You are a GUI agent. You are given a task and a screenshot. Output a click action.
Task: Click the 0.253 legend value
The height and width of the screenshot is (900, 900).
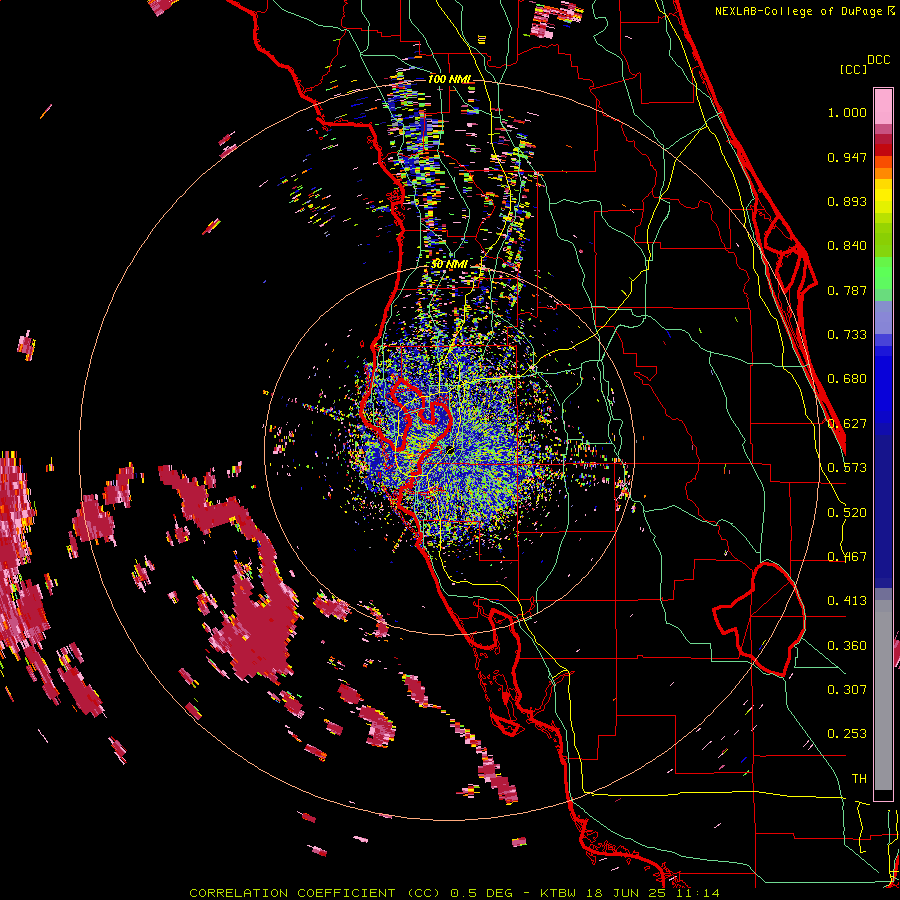(847, 734)
